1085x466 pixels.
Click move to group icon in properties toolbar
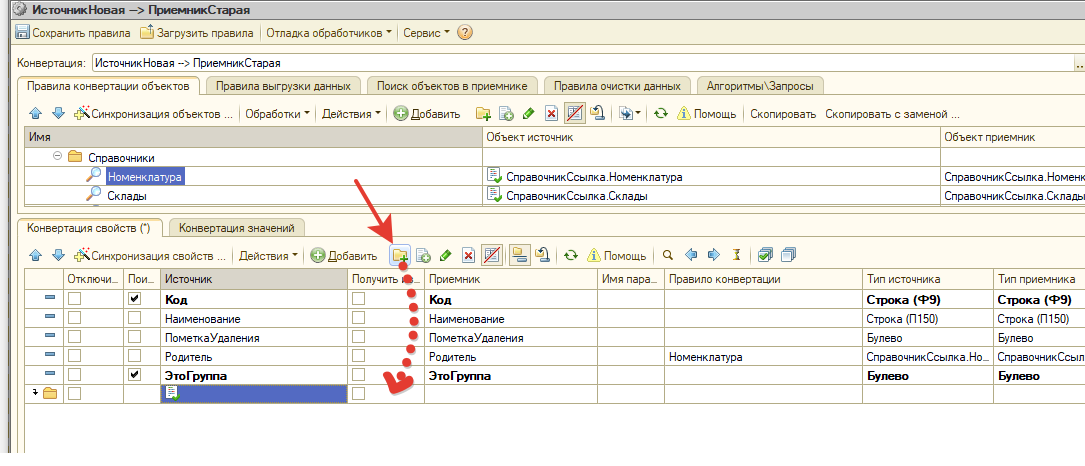click(543, 256)
